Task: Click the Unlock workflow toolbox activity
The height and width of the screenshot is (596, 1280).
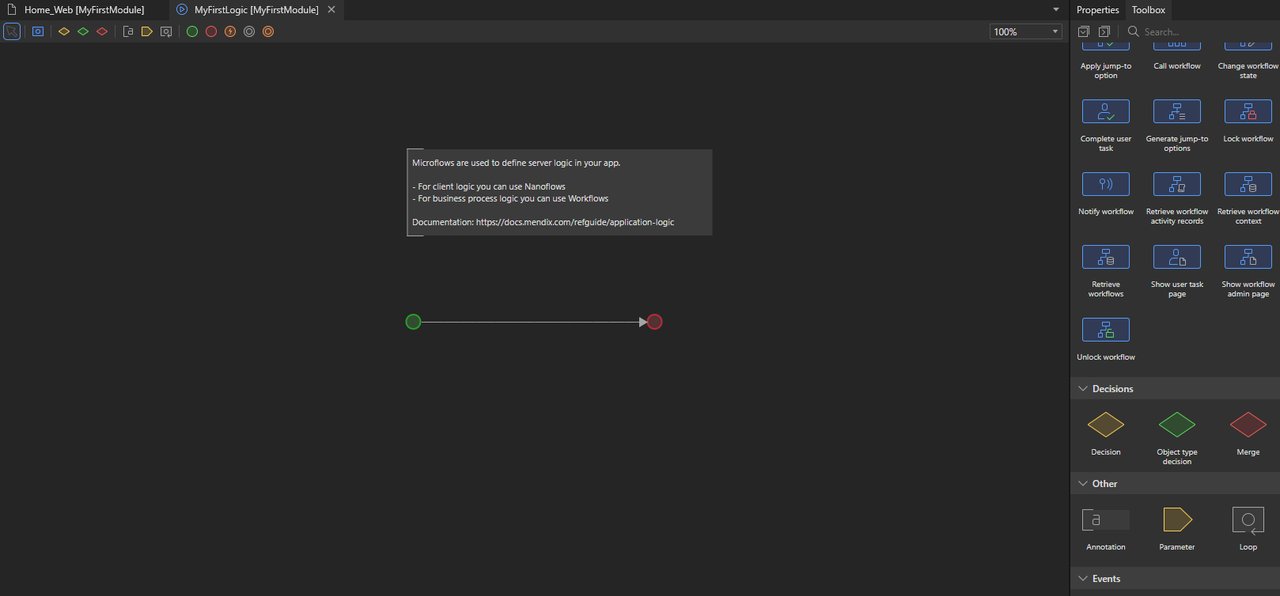Action: tap(1106, 329)
